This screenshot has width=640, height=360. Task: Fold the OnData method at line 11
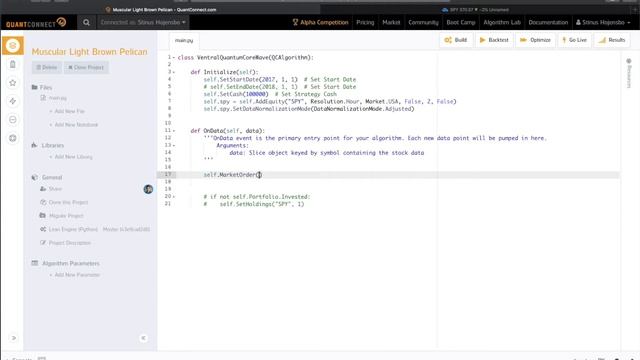tap(174, 131)
